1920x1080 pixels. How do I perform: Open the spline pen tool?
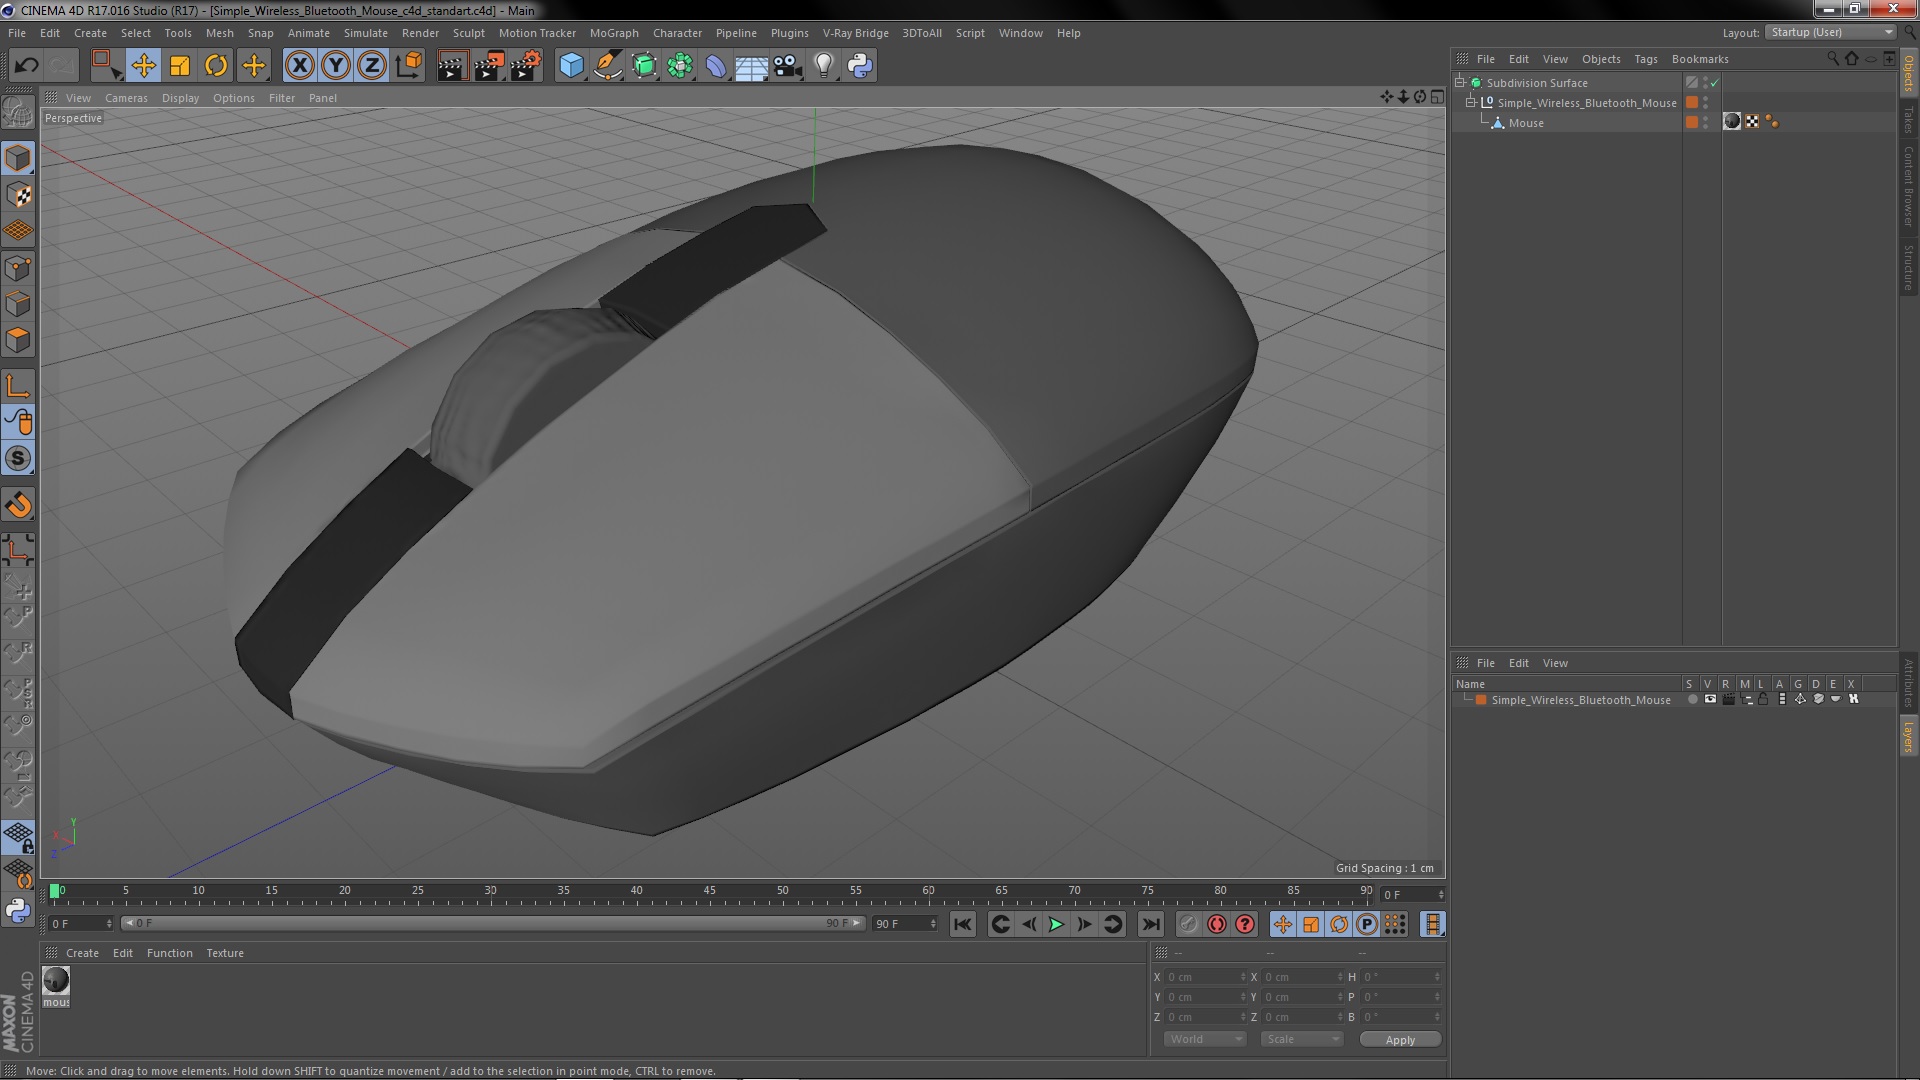coord(607,66)
